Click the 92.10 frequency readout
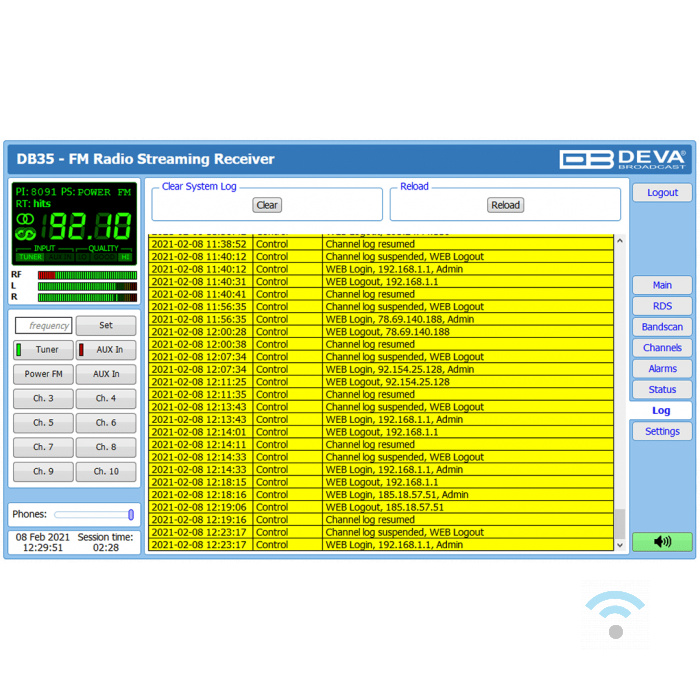This screenshot has width=700, height=700. [x=87, y=226]
